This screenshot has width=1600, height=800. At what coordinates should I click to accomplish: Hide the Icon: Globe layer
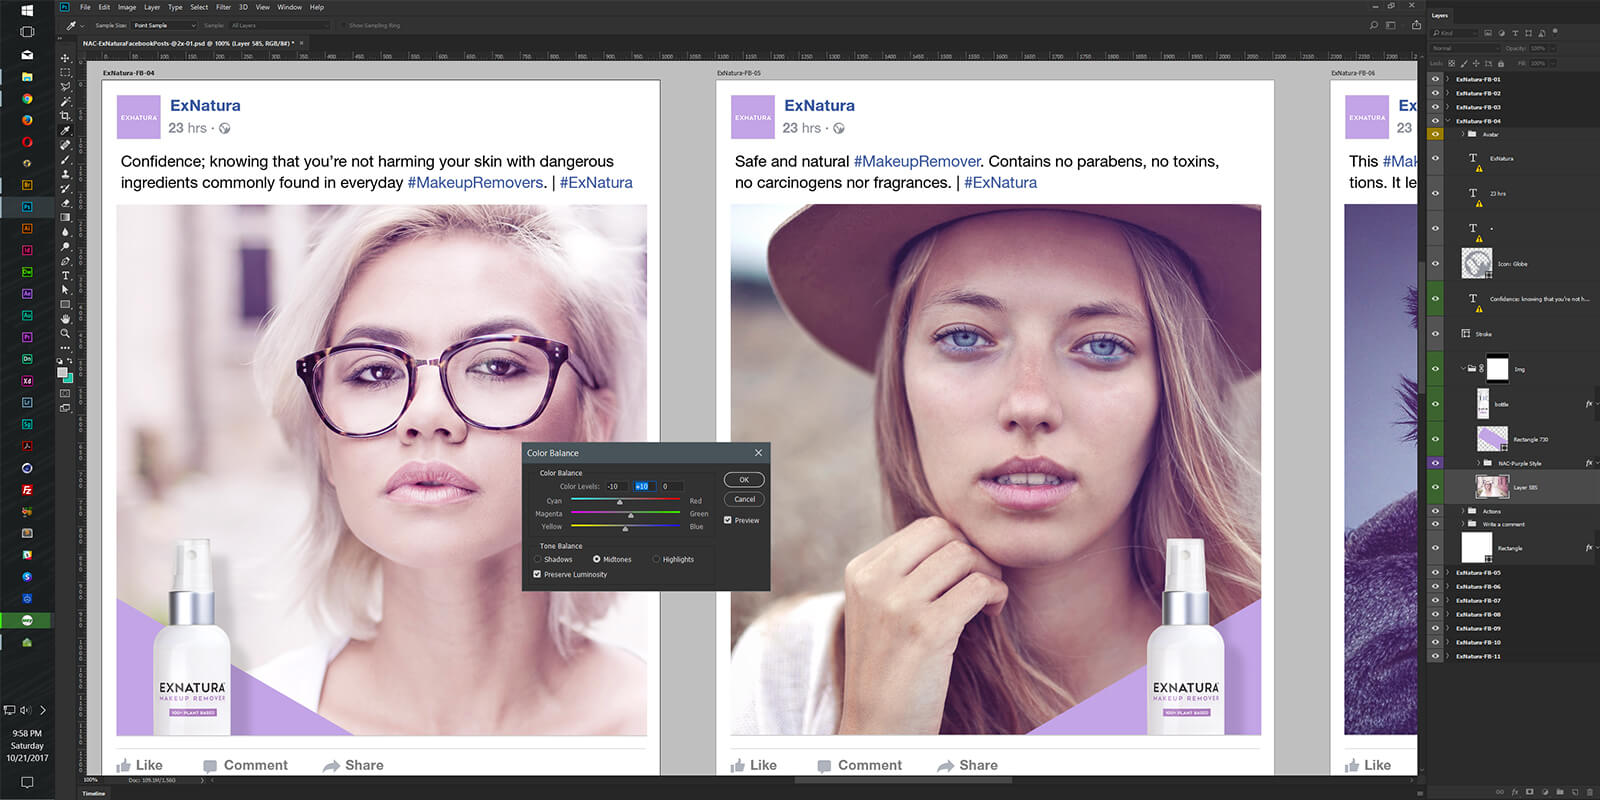coord(1436,264)
